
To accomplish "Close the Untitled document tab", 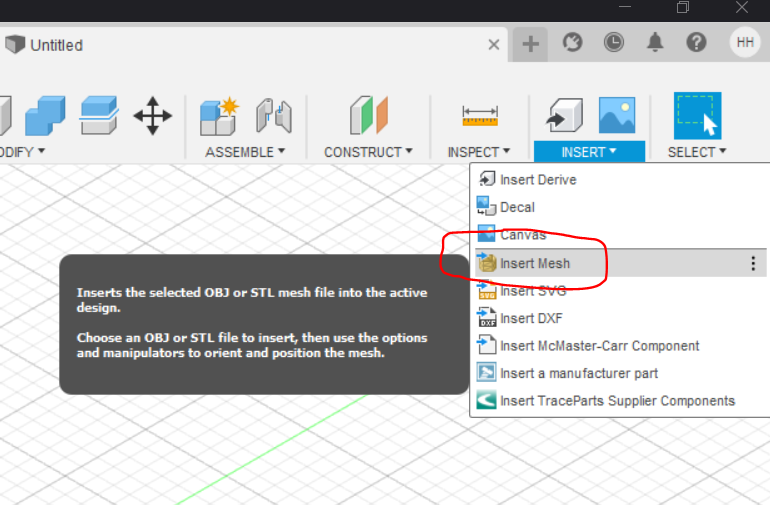I will pos(494,45).
